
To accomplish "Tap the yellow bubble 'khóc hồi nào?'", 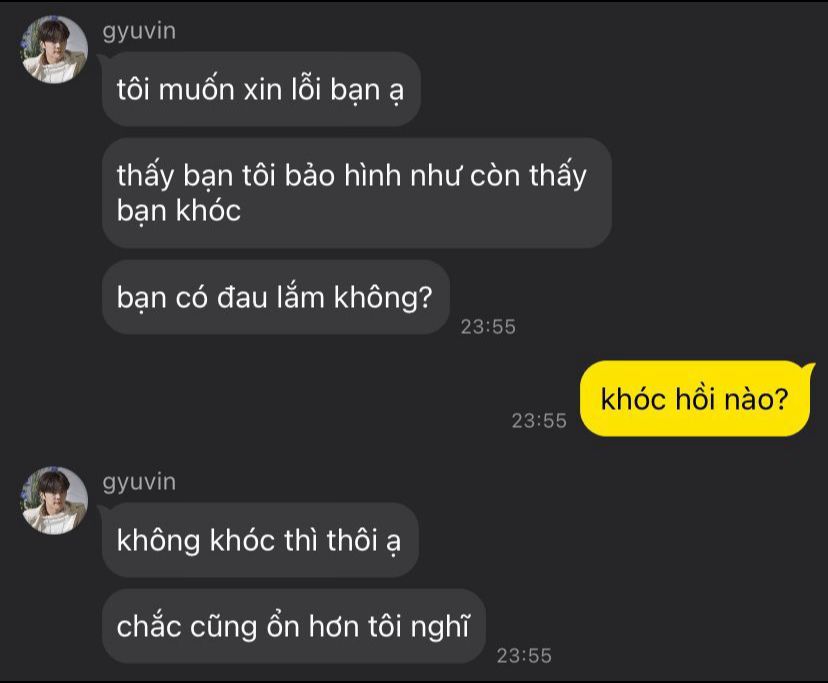I will pos(695,399).
